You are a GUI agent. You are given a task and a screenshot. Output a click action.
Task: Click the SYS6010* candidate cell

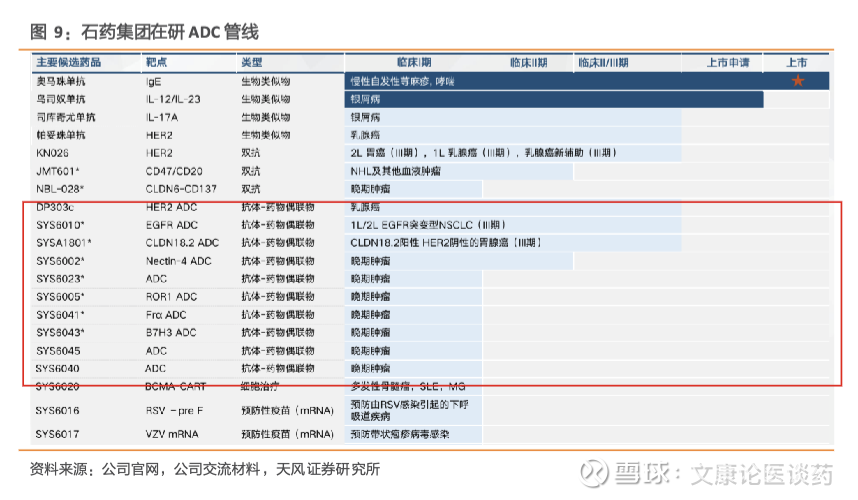tap(60, 225)
